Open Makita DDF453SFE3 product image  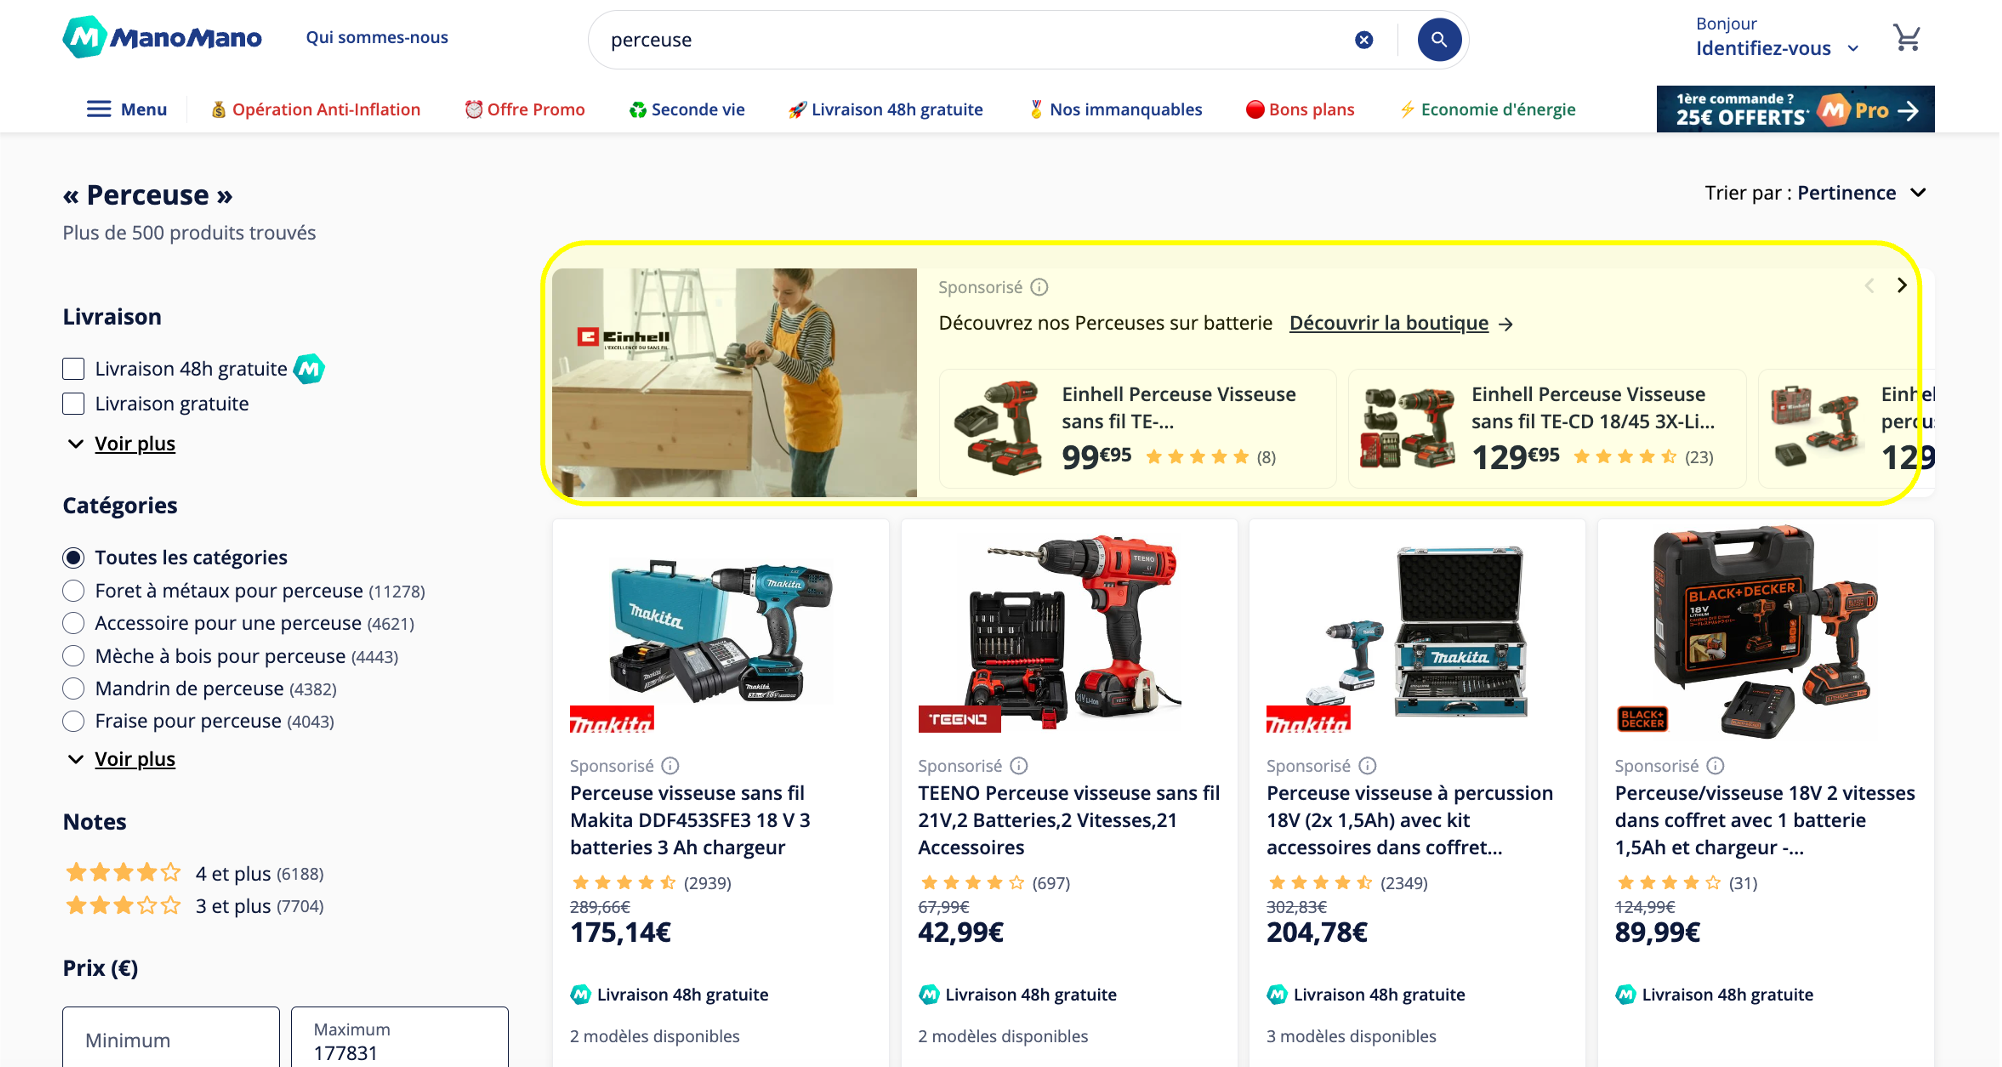720,632
